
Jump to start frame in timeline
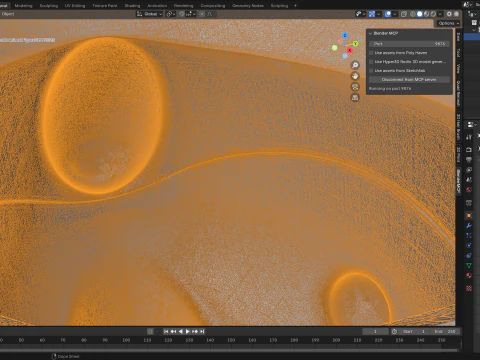pyautogui.click(x=166, y=331)
